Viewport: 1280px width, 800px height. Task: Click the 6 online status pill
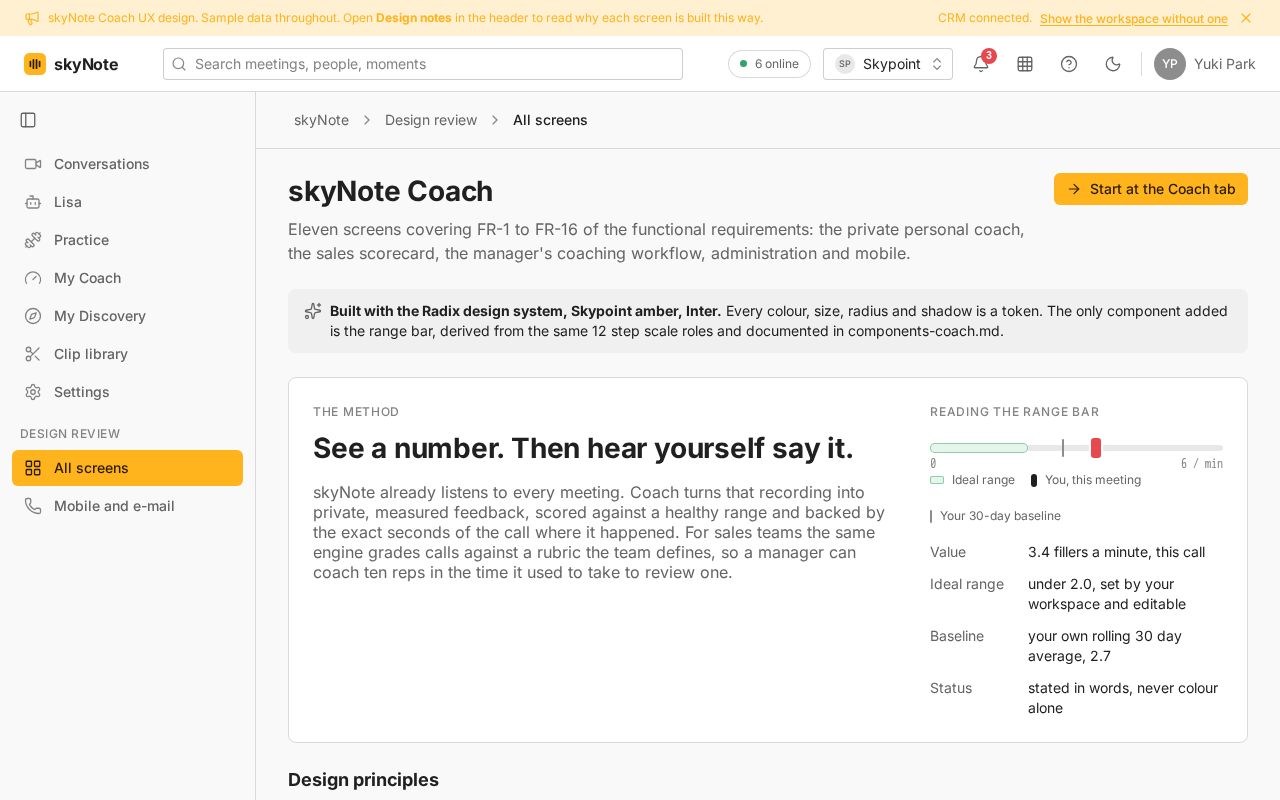coord(769,64)
